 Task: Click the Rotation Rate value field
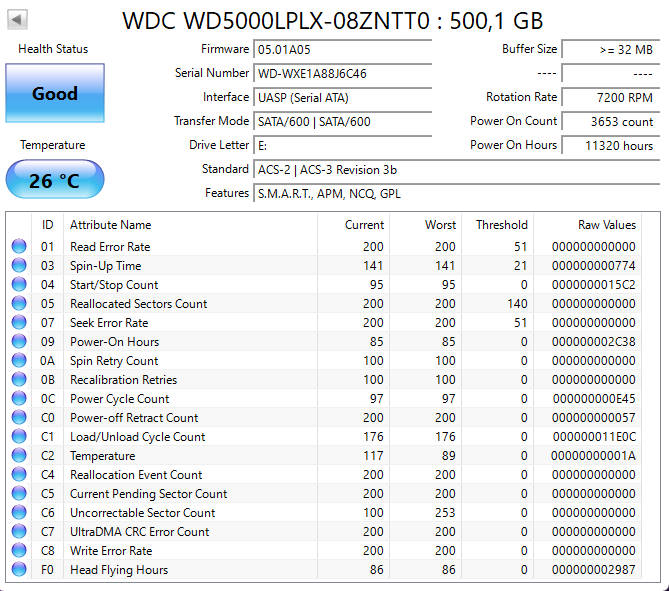[x=610, y=97]
